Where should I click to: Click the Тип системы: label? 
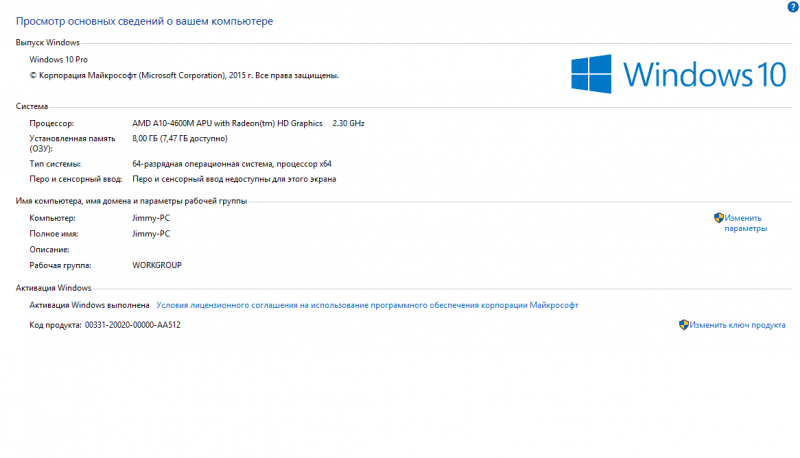coord(55,164)
